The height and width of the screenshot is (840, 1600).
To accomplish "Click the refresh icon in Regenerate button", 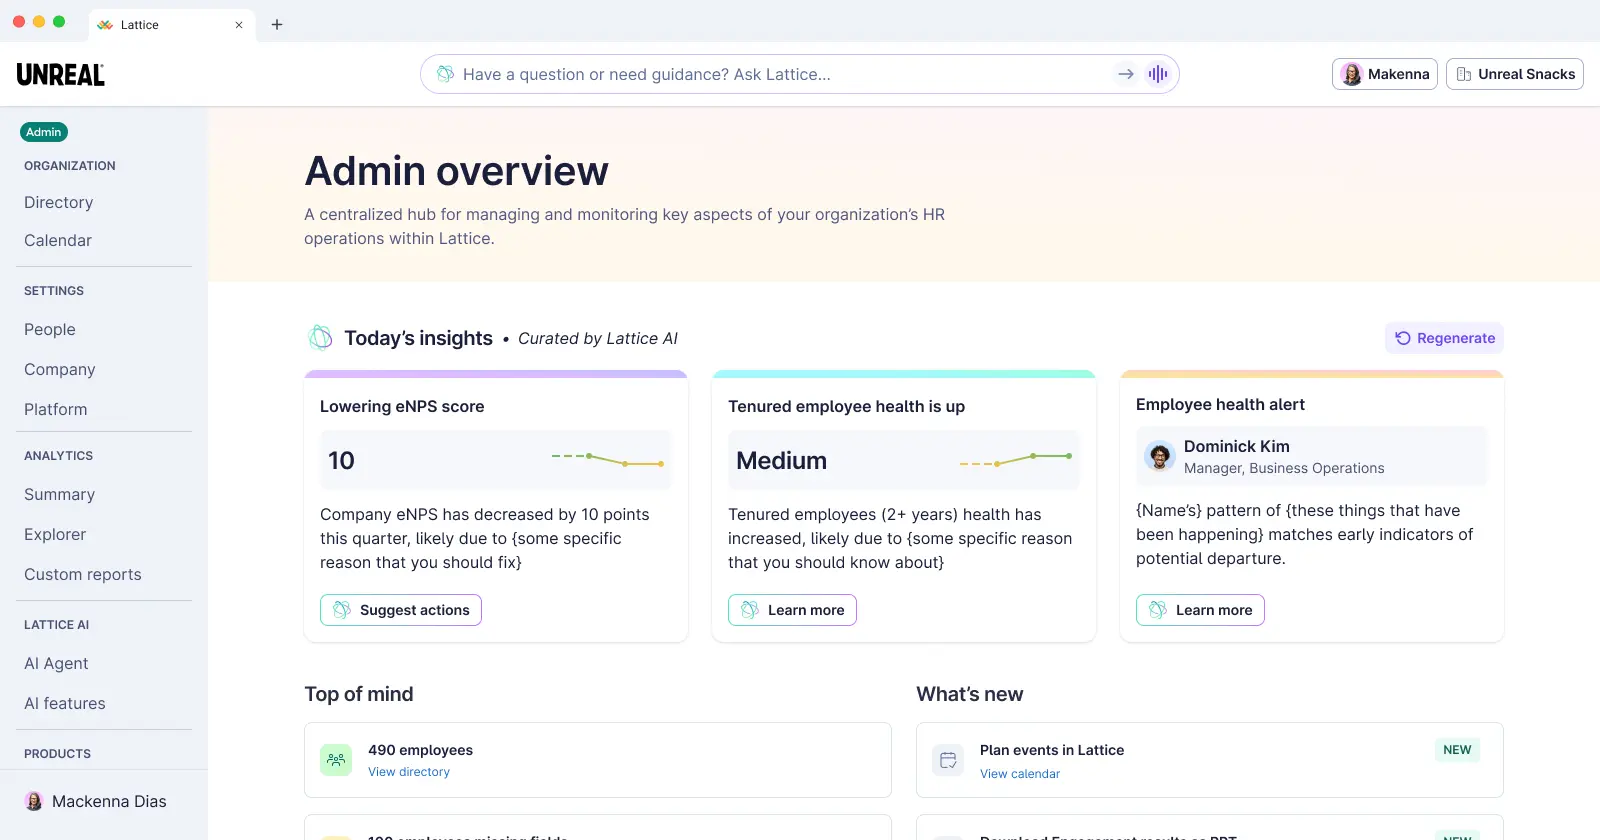I will (x=1403, y=338).
